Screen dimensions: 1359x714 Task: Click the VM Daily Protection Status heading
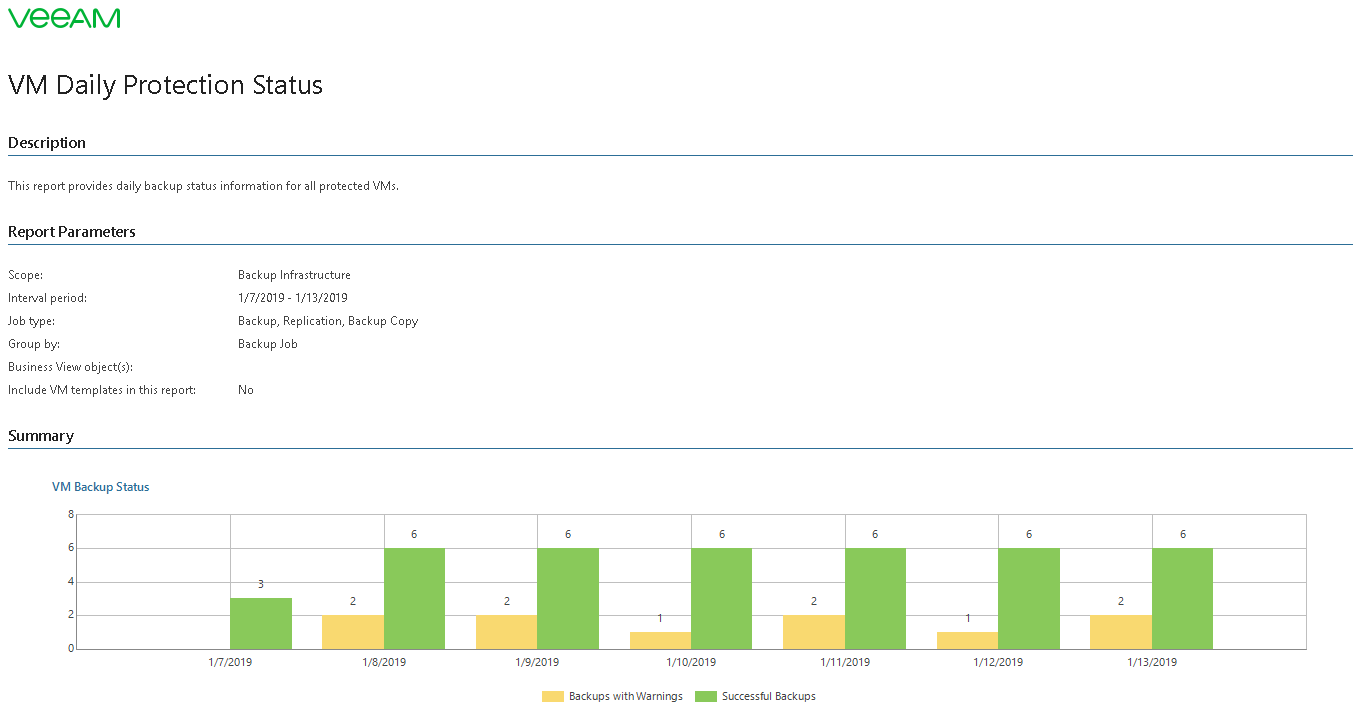[165, 85]
